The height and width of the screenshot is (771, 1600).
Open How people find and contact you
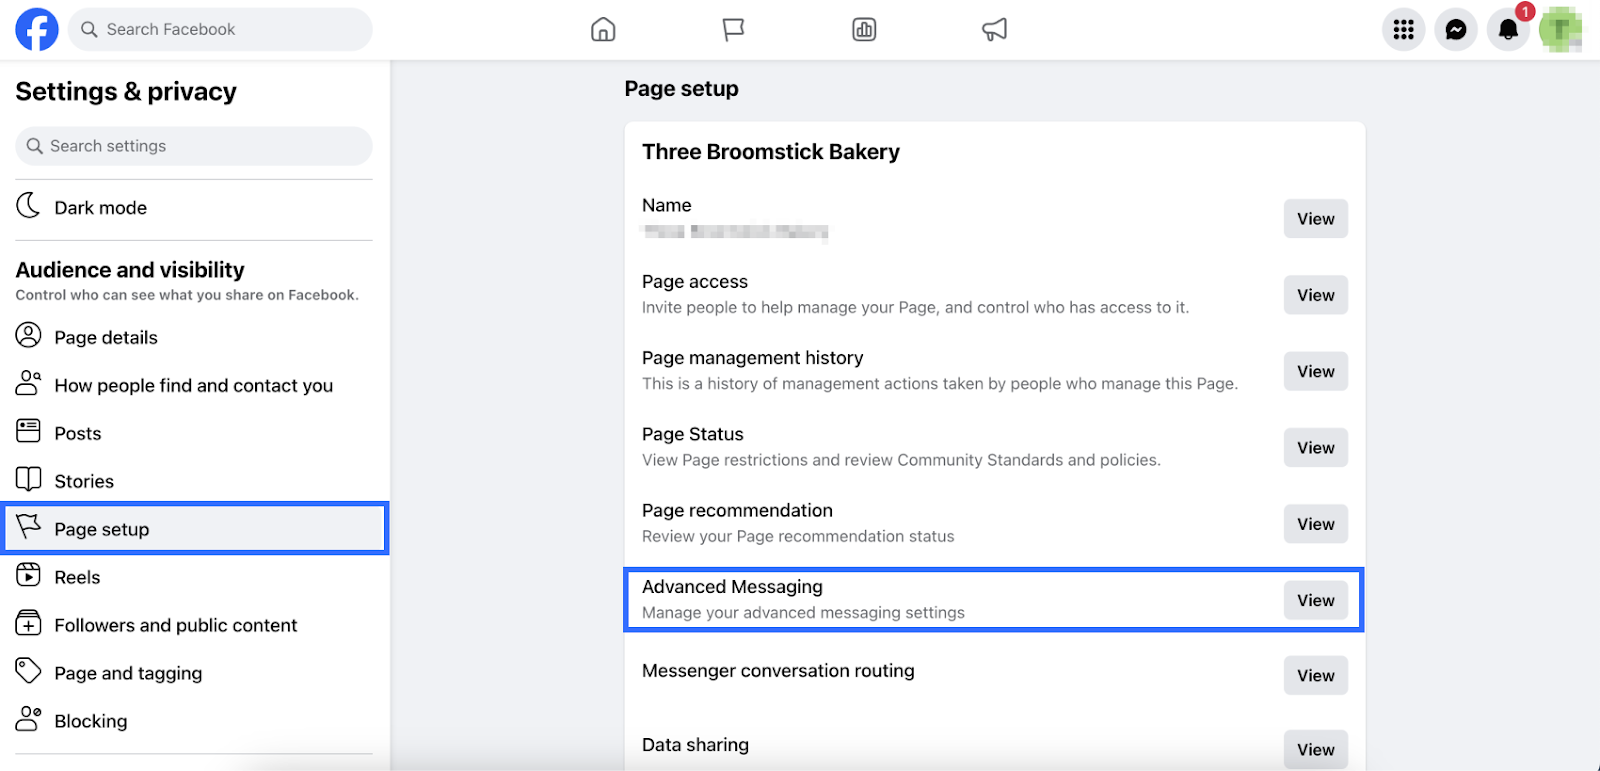coord(193,386)
